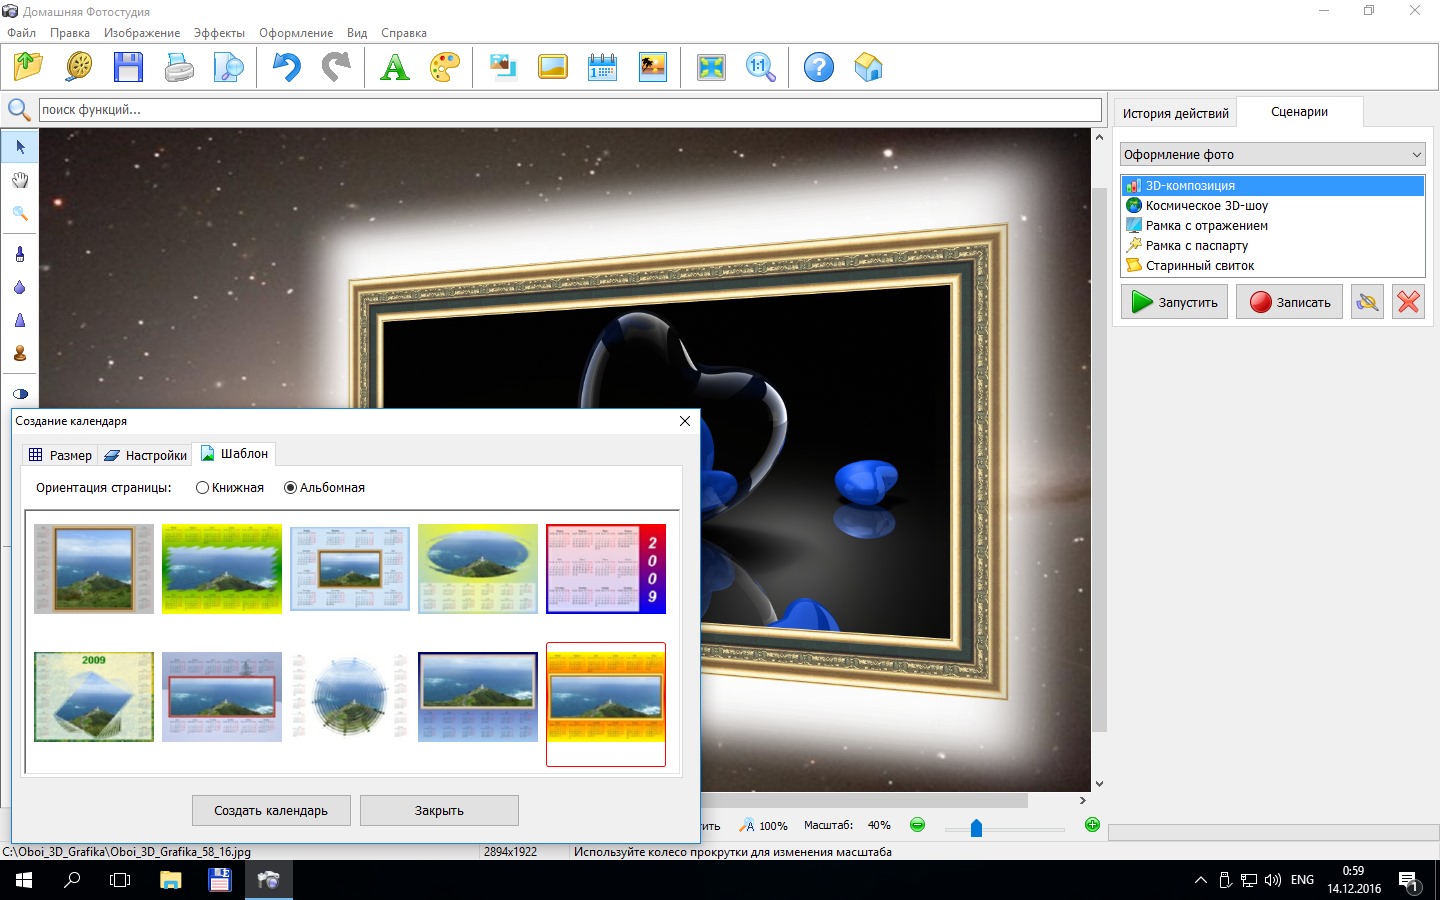Open the История действий tab
The height and width of the screenshot is (900, 1440).
(1175, 113)
